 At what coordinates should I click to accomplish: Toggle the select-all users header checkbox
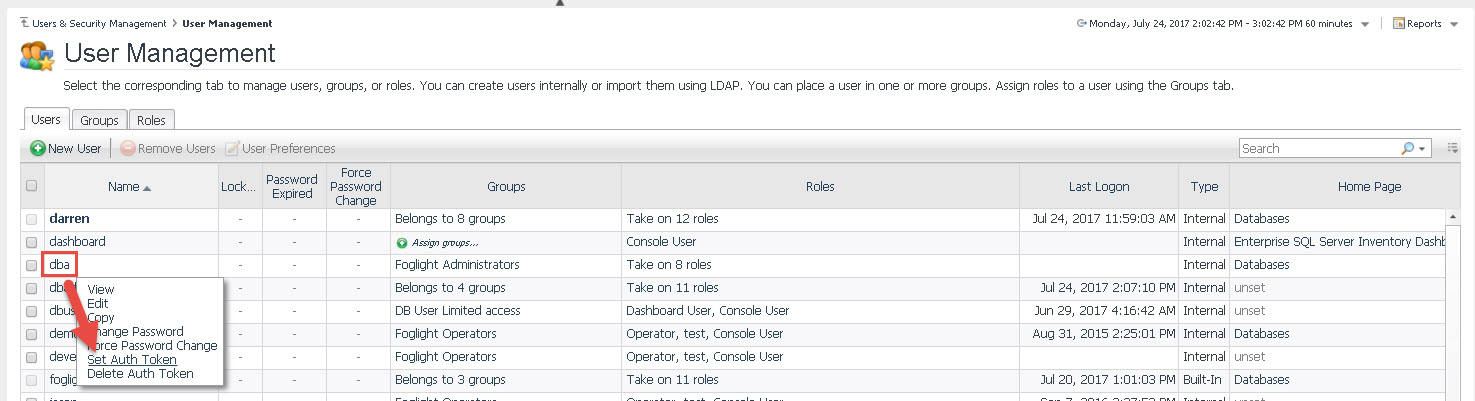(32, 186)
